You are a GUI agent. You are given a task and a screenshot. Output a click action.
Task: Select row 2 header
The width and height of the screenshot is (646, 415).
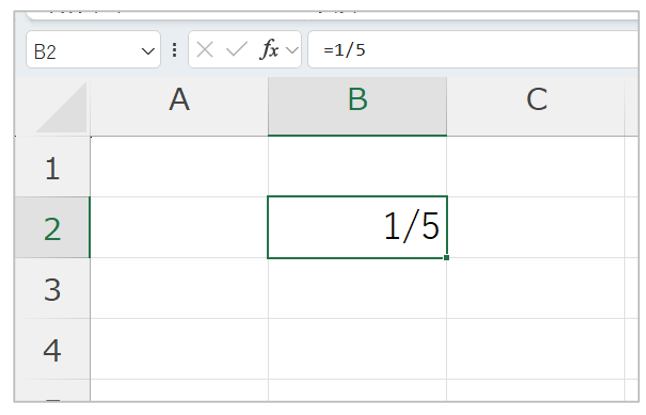pyautogui.click(x=52, y=227)
